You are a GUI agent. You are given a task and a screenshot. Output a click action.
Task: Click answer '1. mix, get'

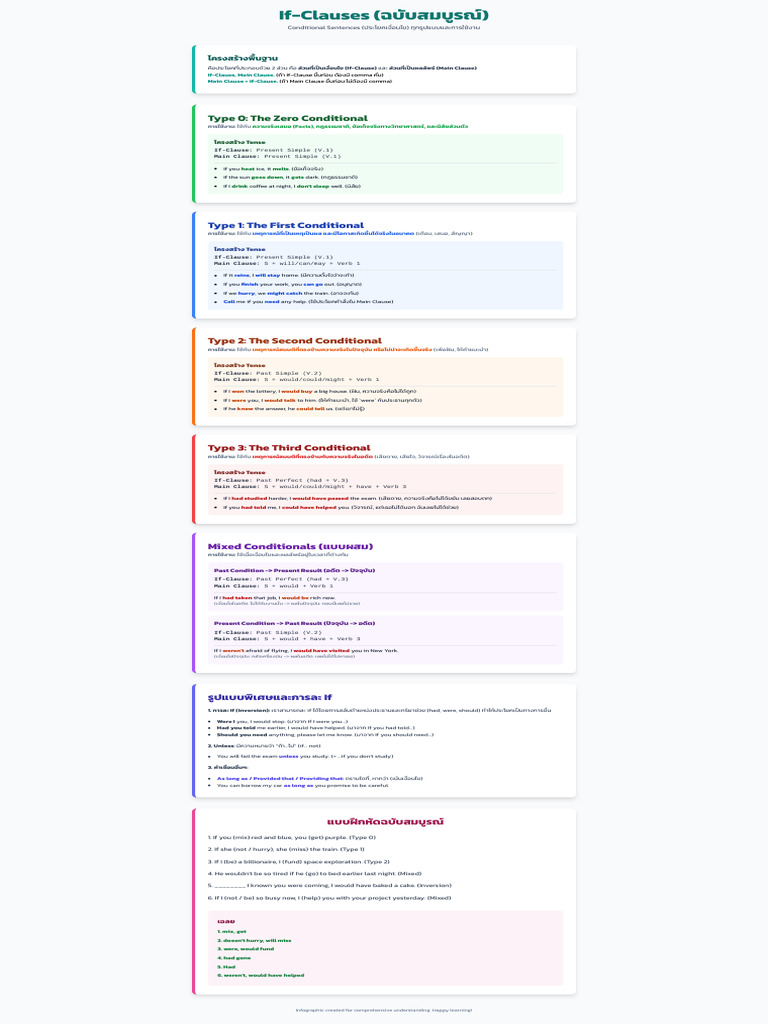coord(232,932)
